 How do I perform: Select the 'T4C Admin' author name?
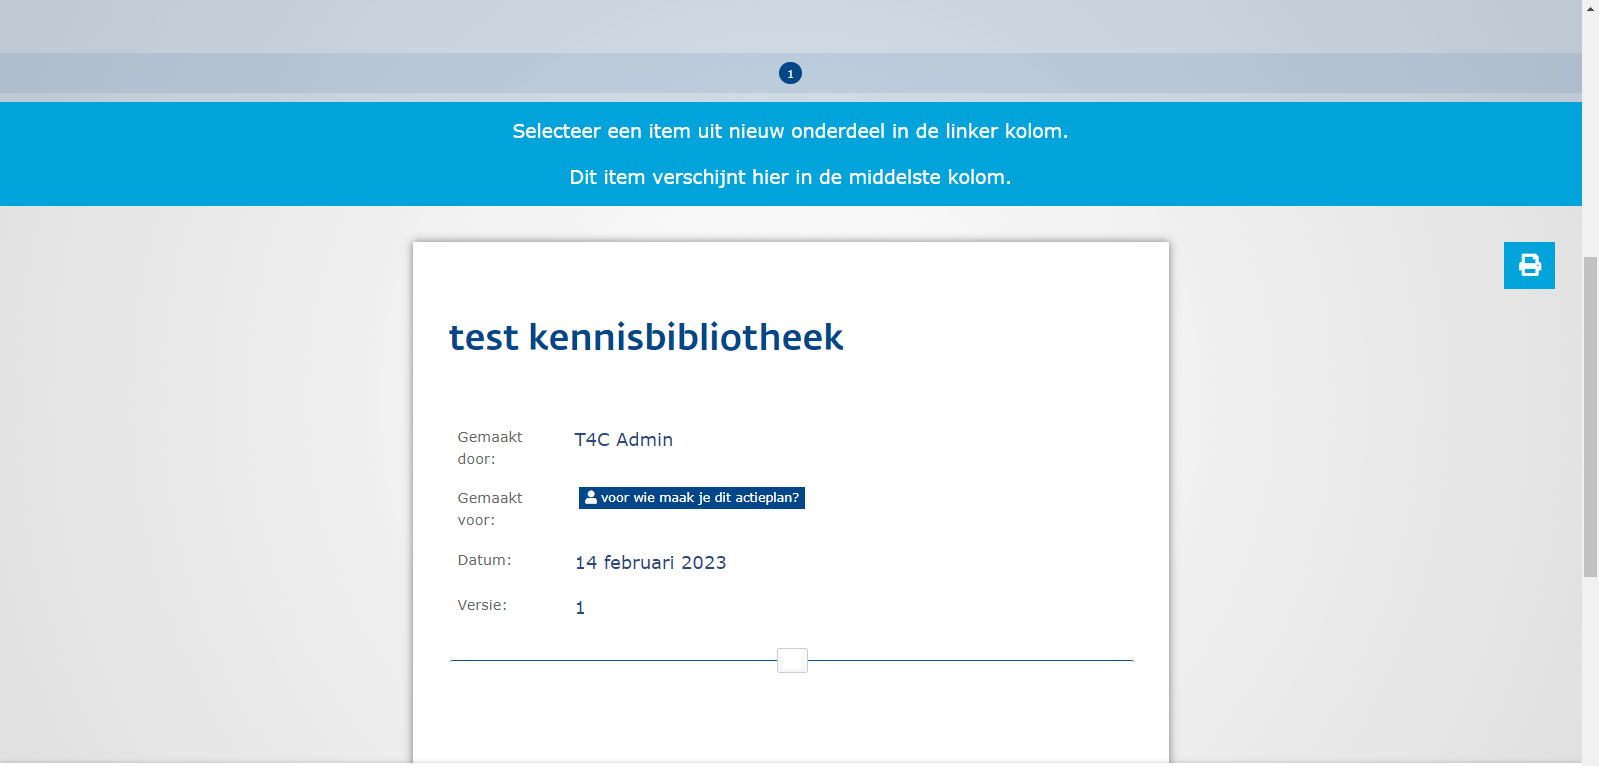pos(623,440)
